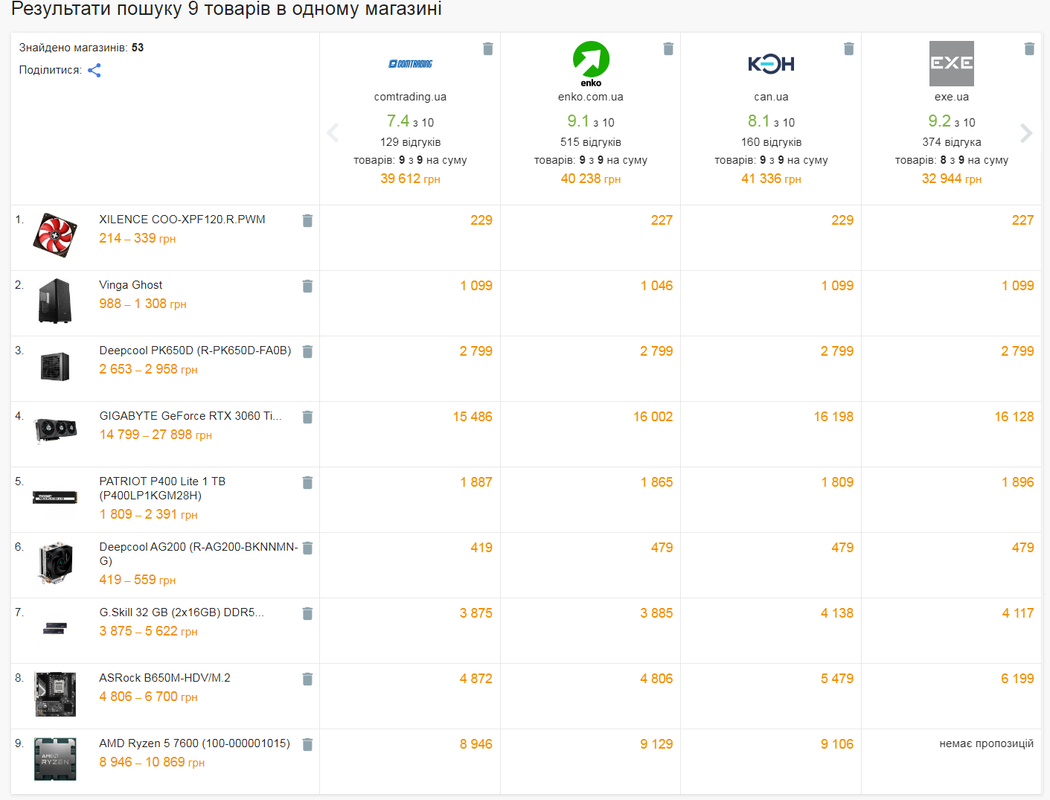The image size is (1050, 800).
Task: Open exe.ua store link
Action: click(x=952, y=96)
